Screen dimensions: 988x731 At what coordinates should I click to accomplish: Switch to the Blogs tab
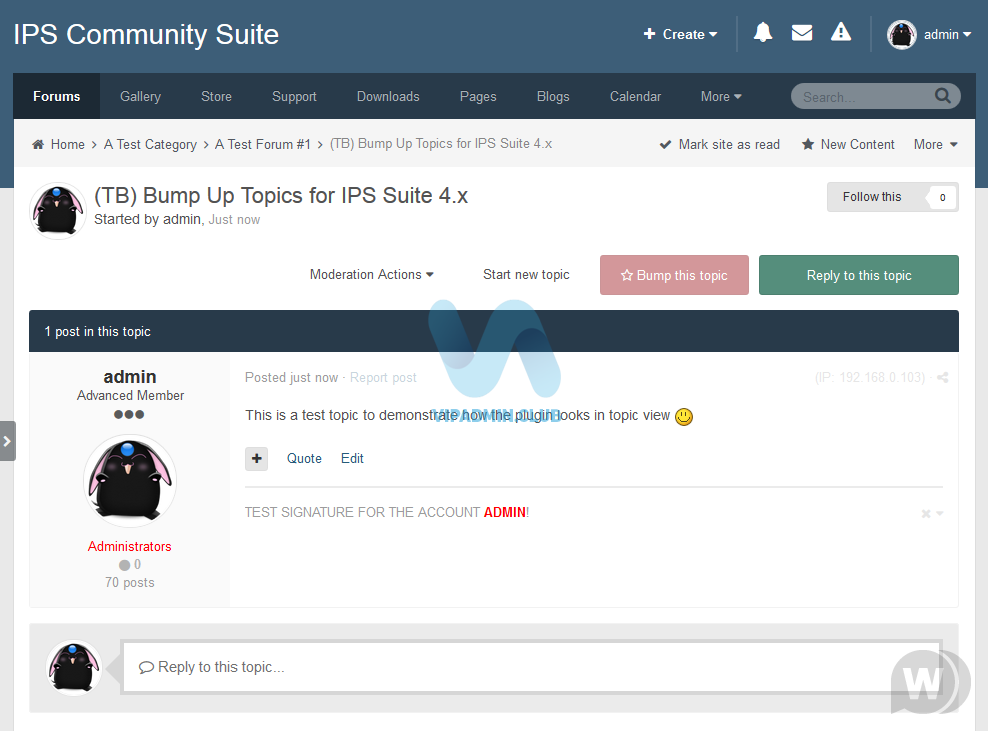coord(553,96)
